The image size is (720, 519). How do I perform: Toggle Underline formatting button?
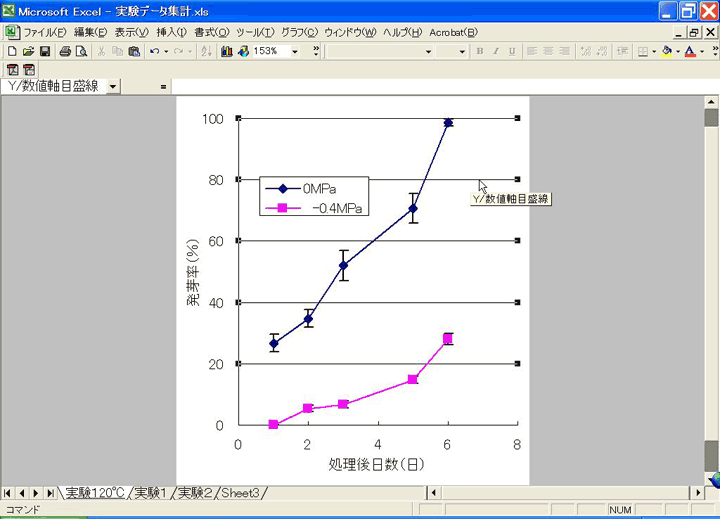(510, 51)
